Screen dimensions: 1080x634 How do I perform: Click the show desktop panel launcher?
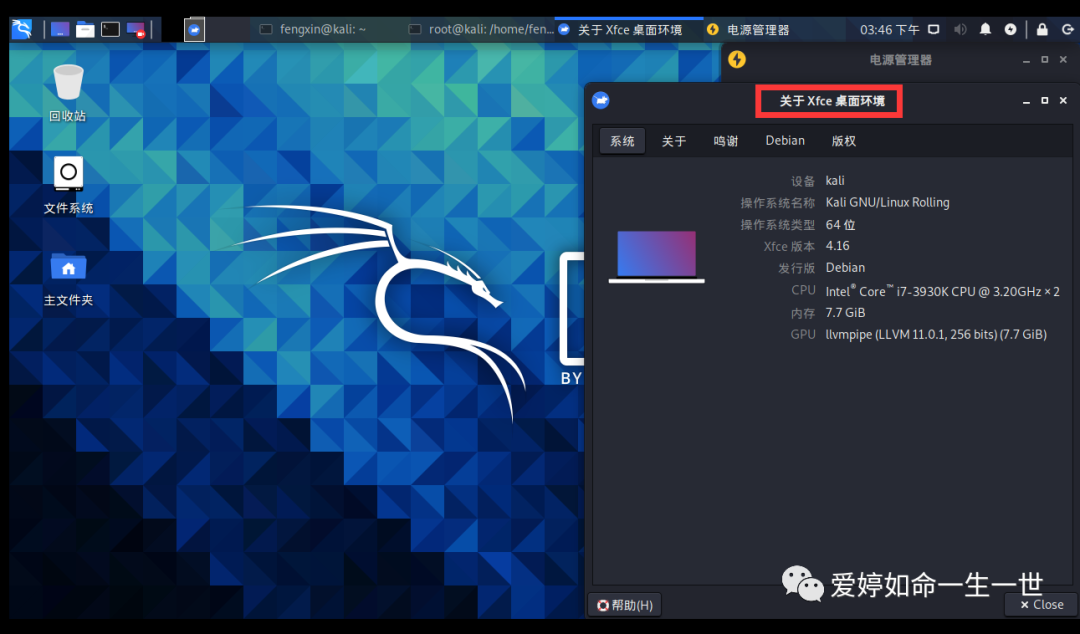click(60, 30)
